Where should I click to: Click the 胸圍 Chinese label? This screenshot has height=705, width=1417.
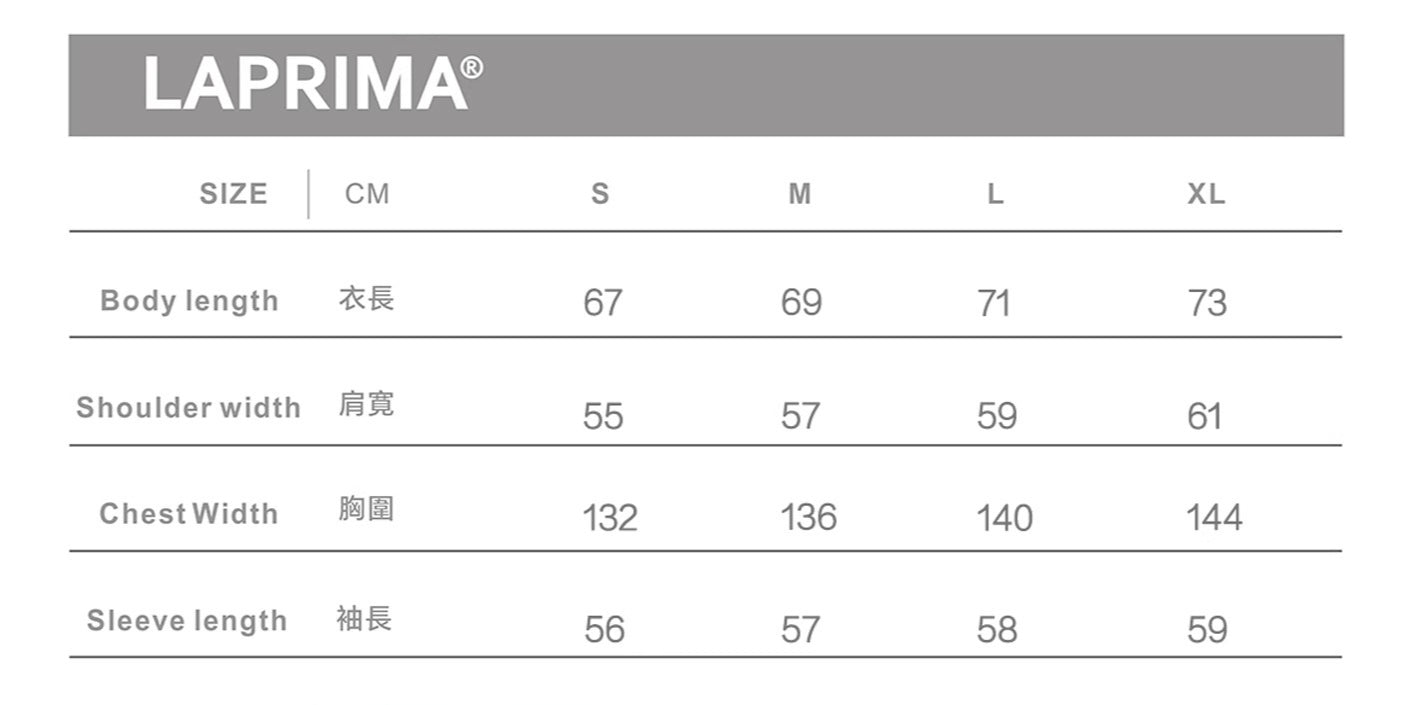coord(366,510)
